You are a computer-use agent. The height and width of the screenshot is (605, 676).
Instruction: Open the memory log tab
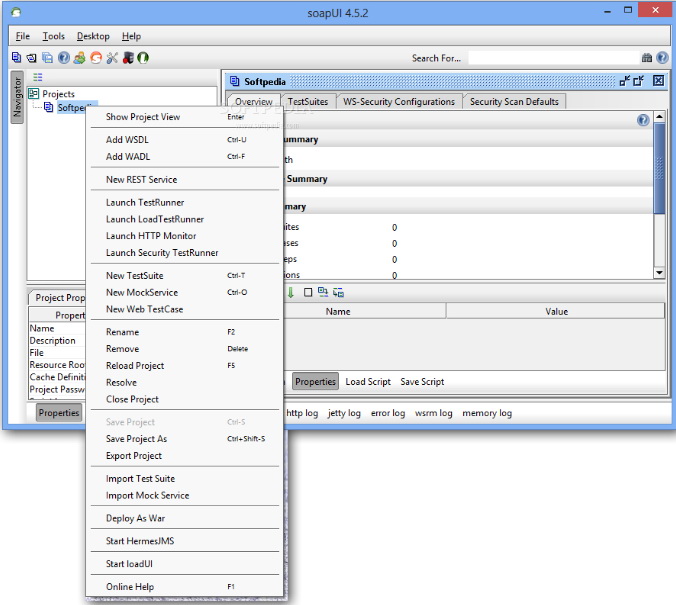(487, 413)
